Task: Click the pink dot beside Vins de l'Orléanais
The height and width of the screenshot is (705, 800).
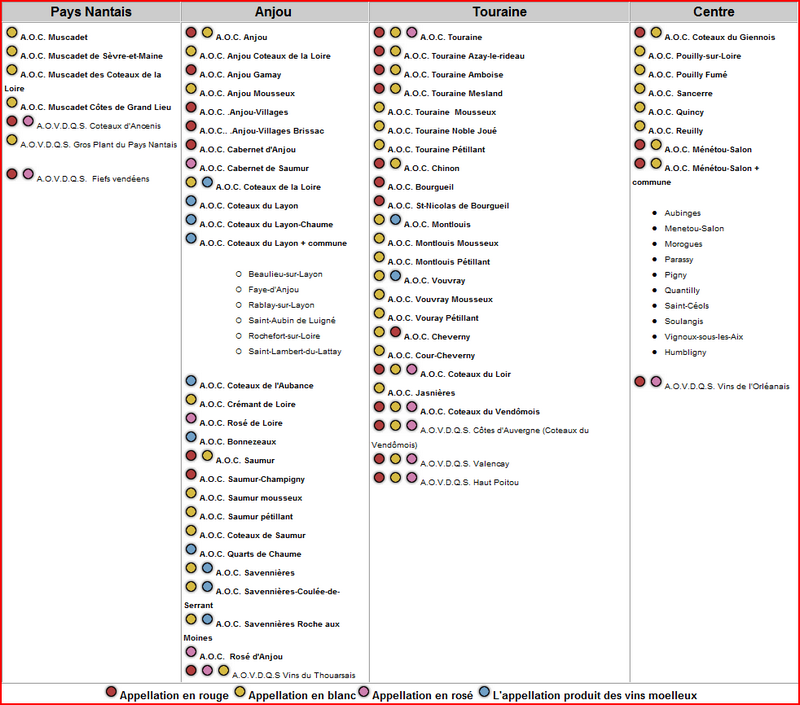Action: coord(656,381)
